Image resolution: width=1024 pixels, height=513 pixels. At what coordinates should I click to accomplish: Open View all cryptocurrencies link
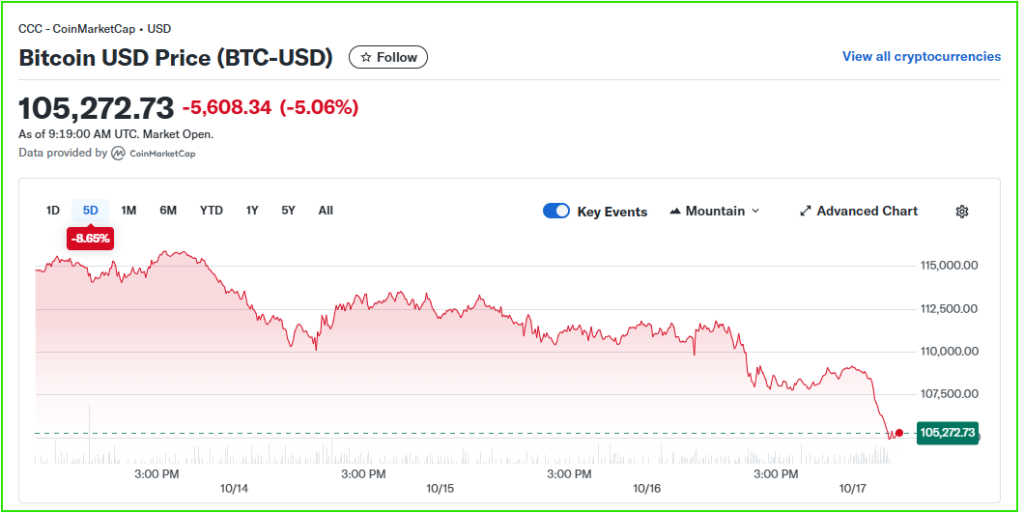click(921, 56)
